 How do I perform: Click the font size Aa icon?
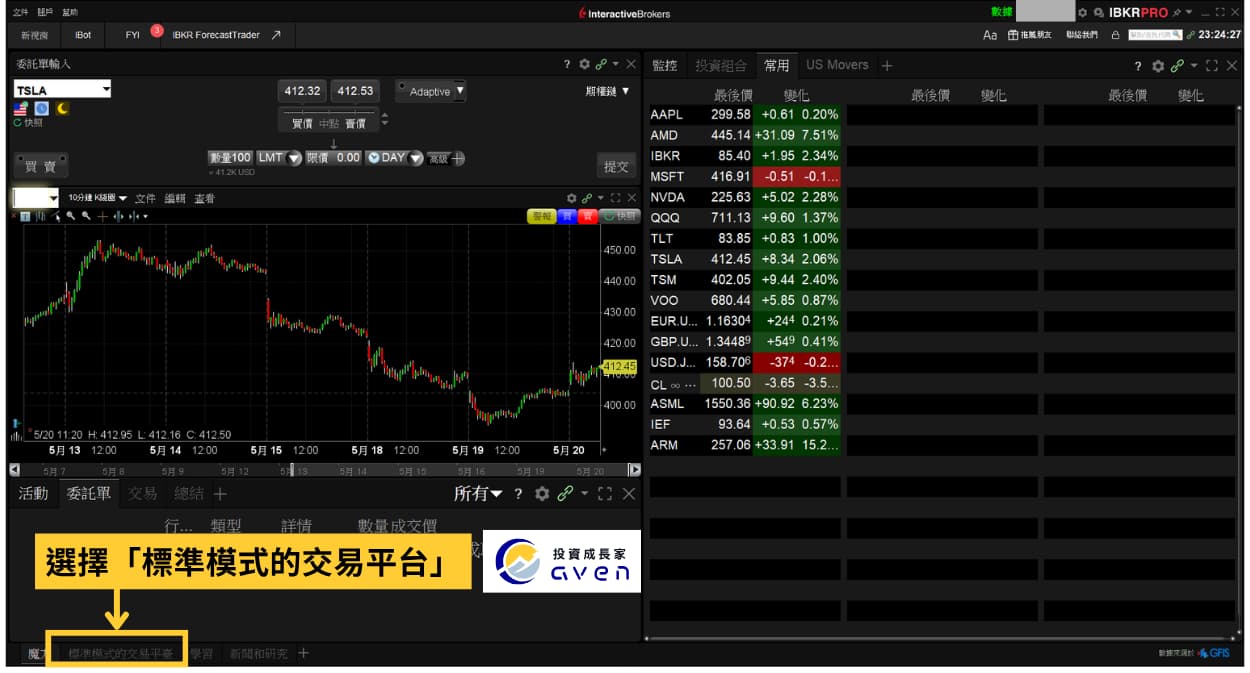click(990, 35)
